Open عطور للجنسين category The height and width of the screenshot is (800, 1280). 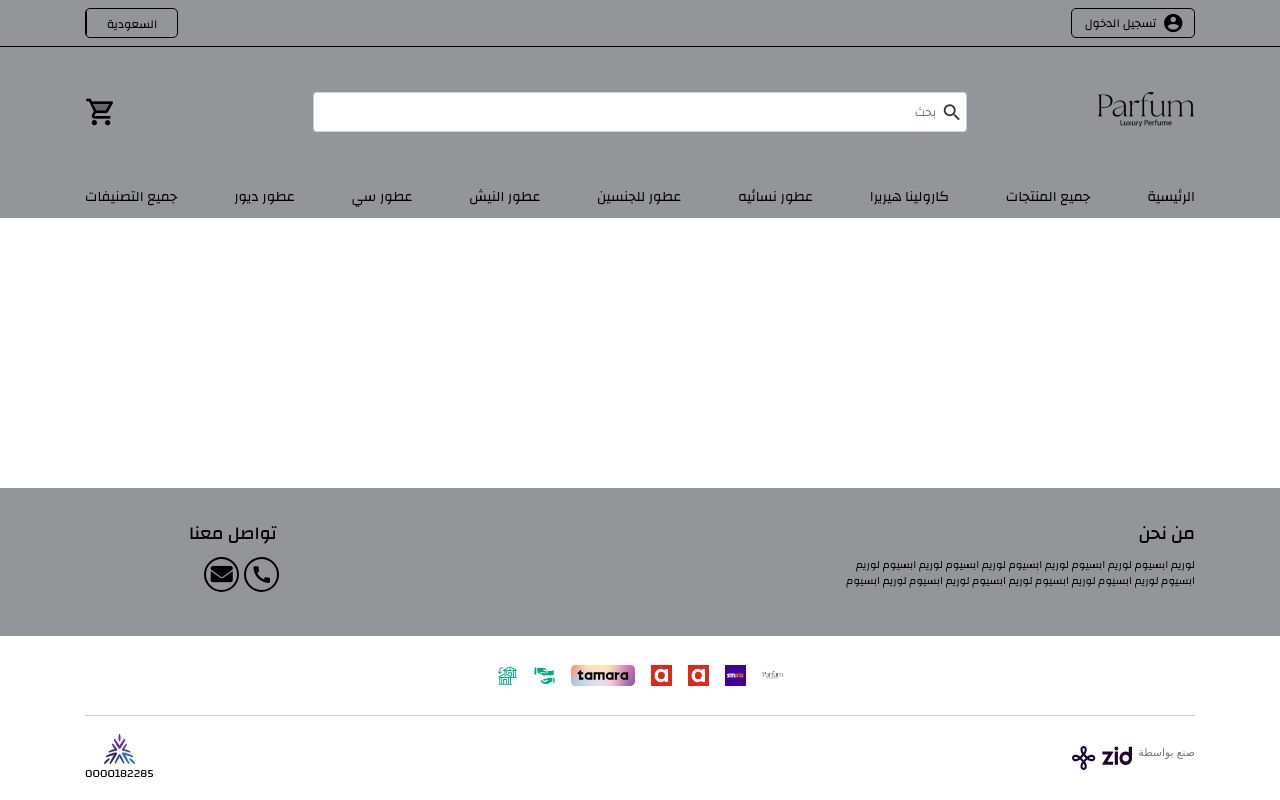coord(639,196)
